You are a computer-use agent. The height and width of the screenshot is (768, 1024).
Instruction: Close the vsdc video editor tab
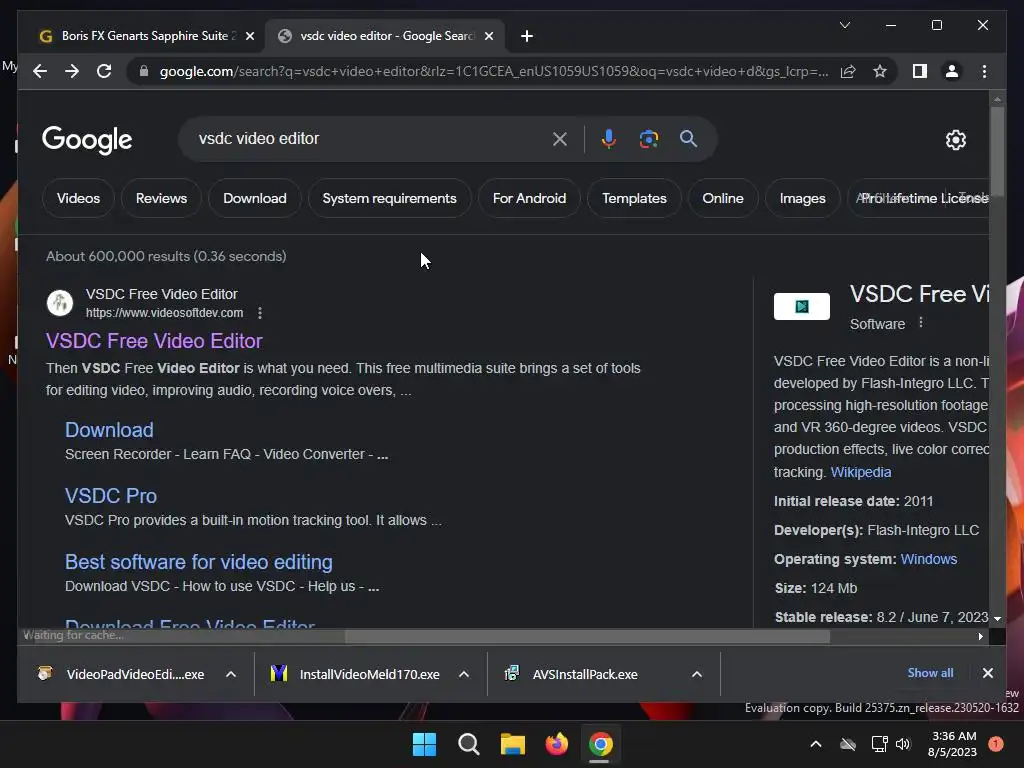click(x=488, y=36)
